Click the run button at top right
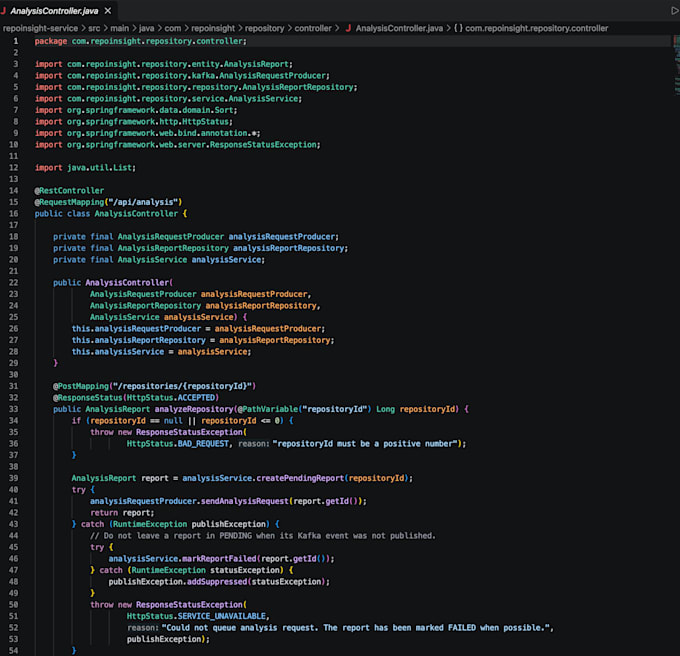This screenshot has width=680, height=656. 675,11
